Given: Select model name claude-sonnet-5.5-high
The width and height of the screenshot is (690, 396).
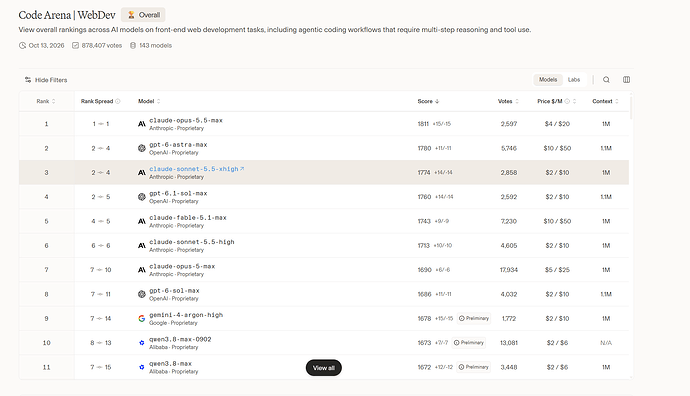Looking at the screenshot, I should tap(192, 242).
